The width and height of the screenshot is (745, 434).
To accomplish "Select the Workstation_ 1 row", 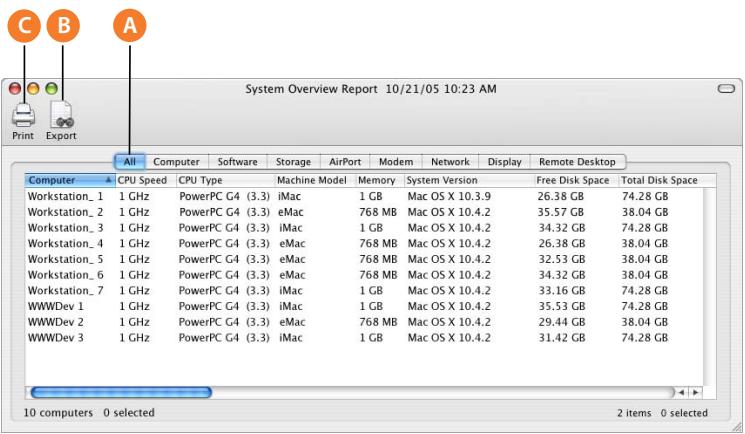I will [x=364, y=196].
